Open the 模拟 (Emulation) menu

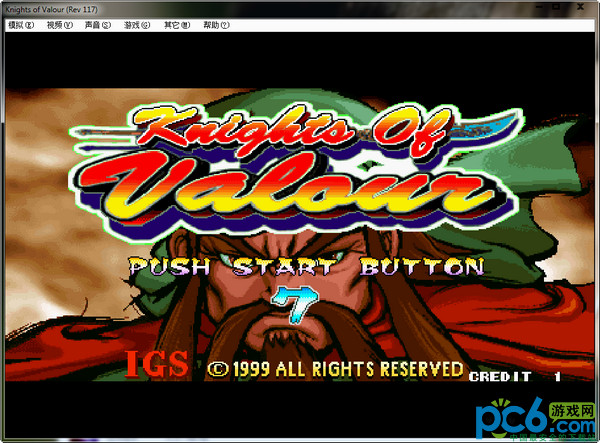[21, 25]
